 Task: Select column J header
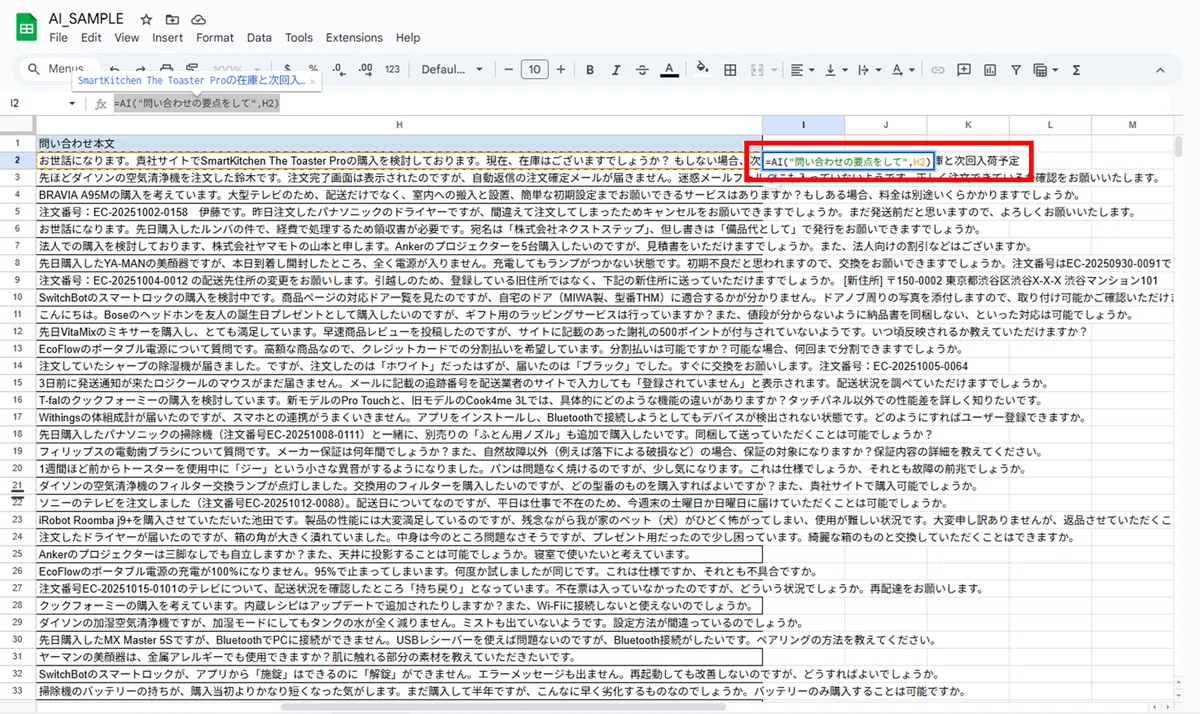click(885, 125)
